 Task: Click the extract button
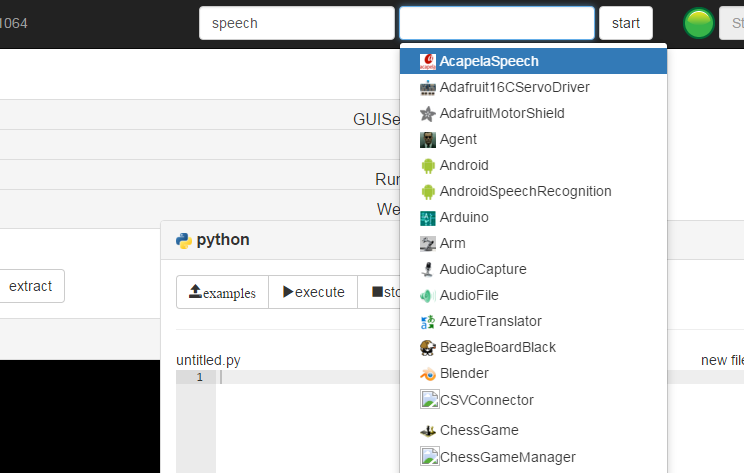[x=31, y=286]
